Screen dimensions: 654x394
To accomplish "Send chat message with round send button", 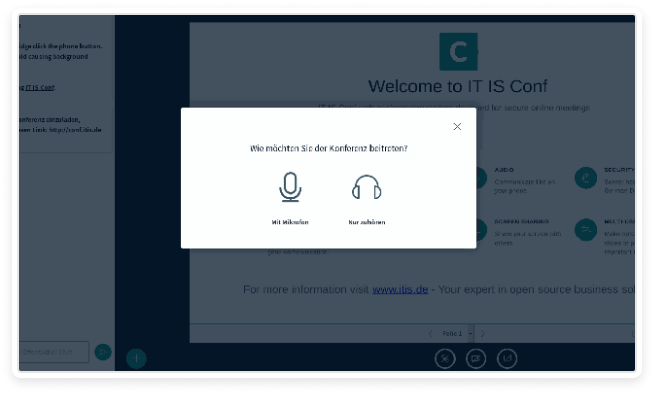I will tap(103, 352).
